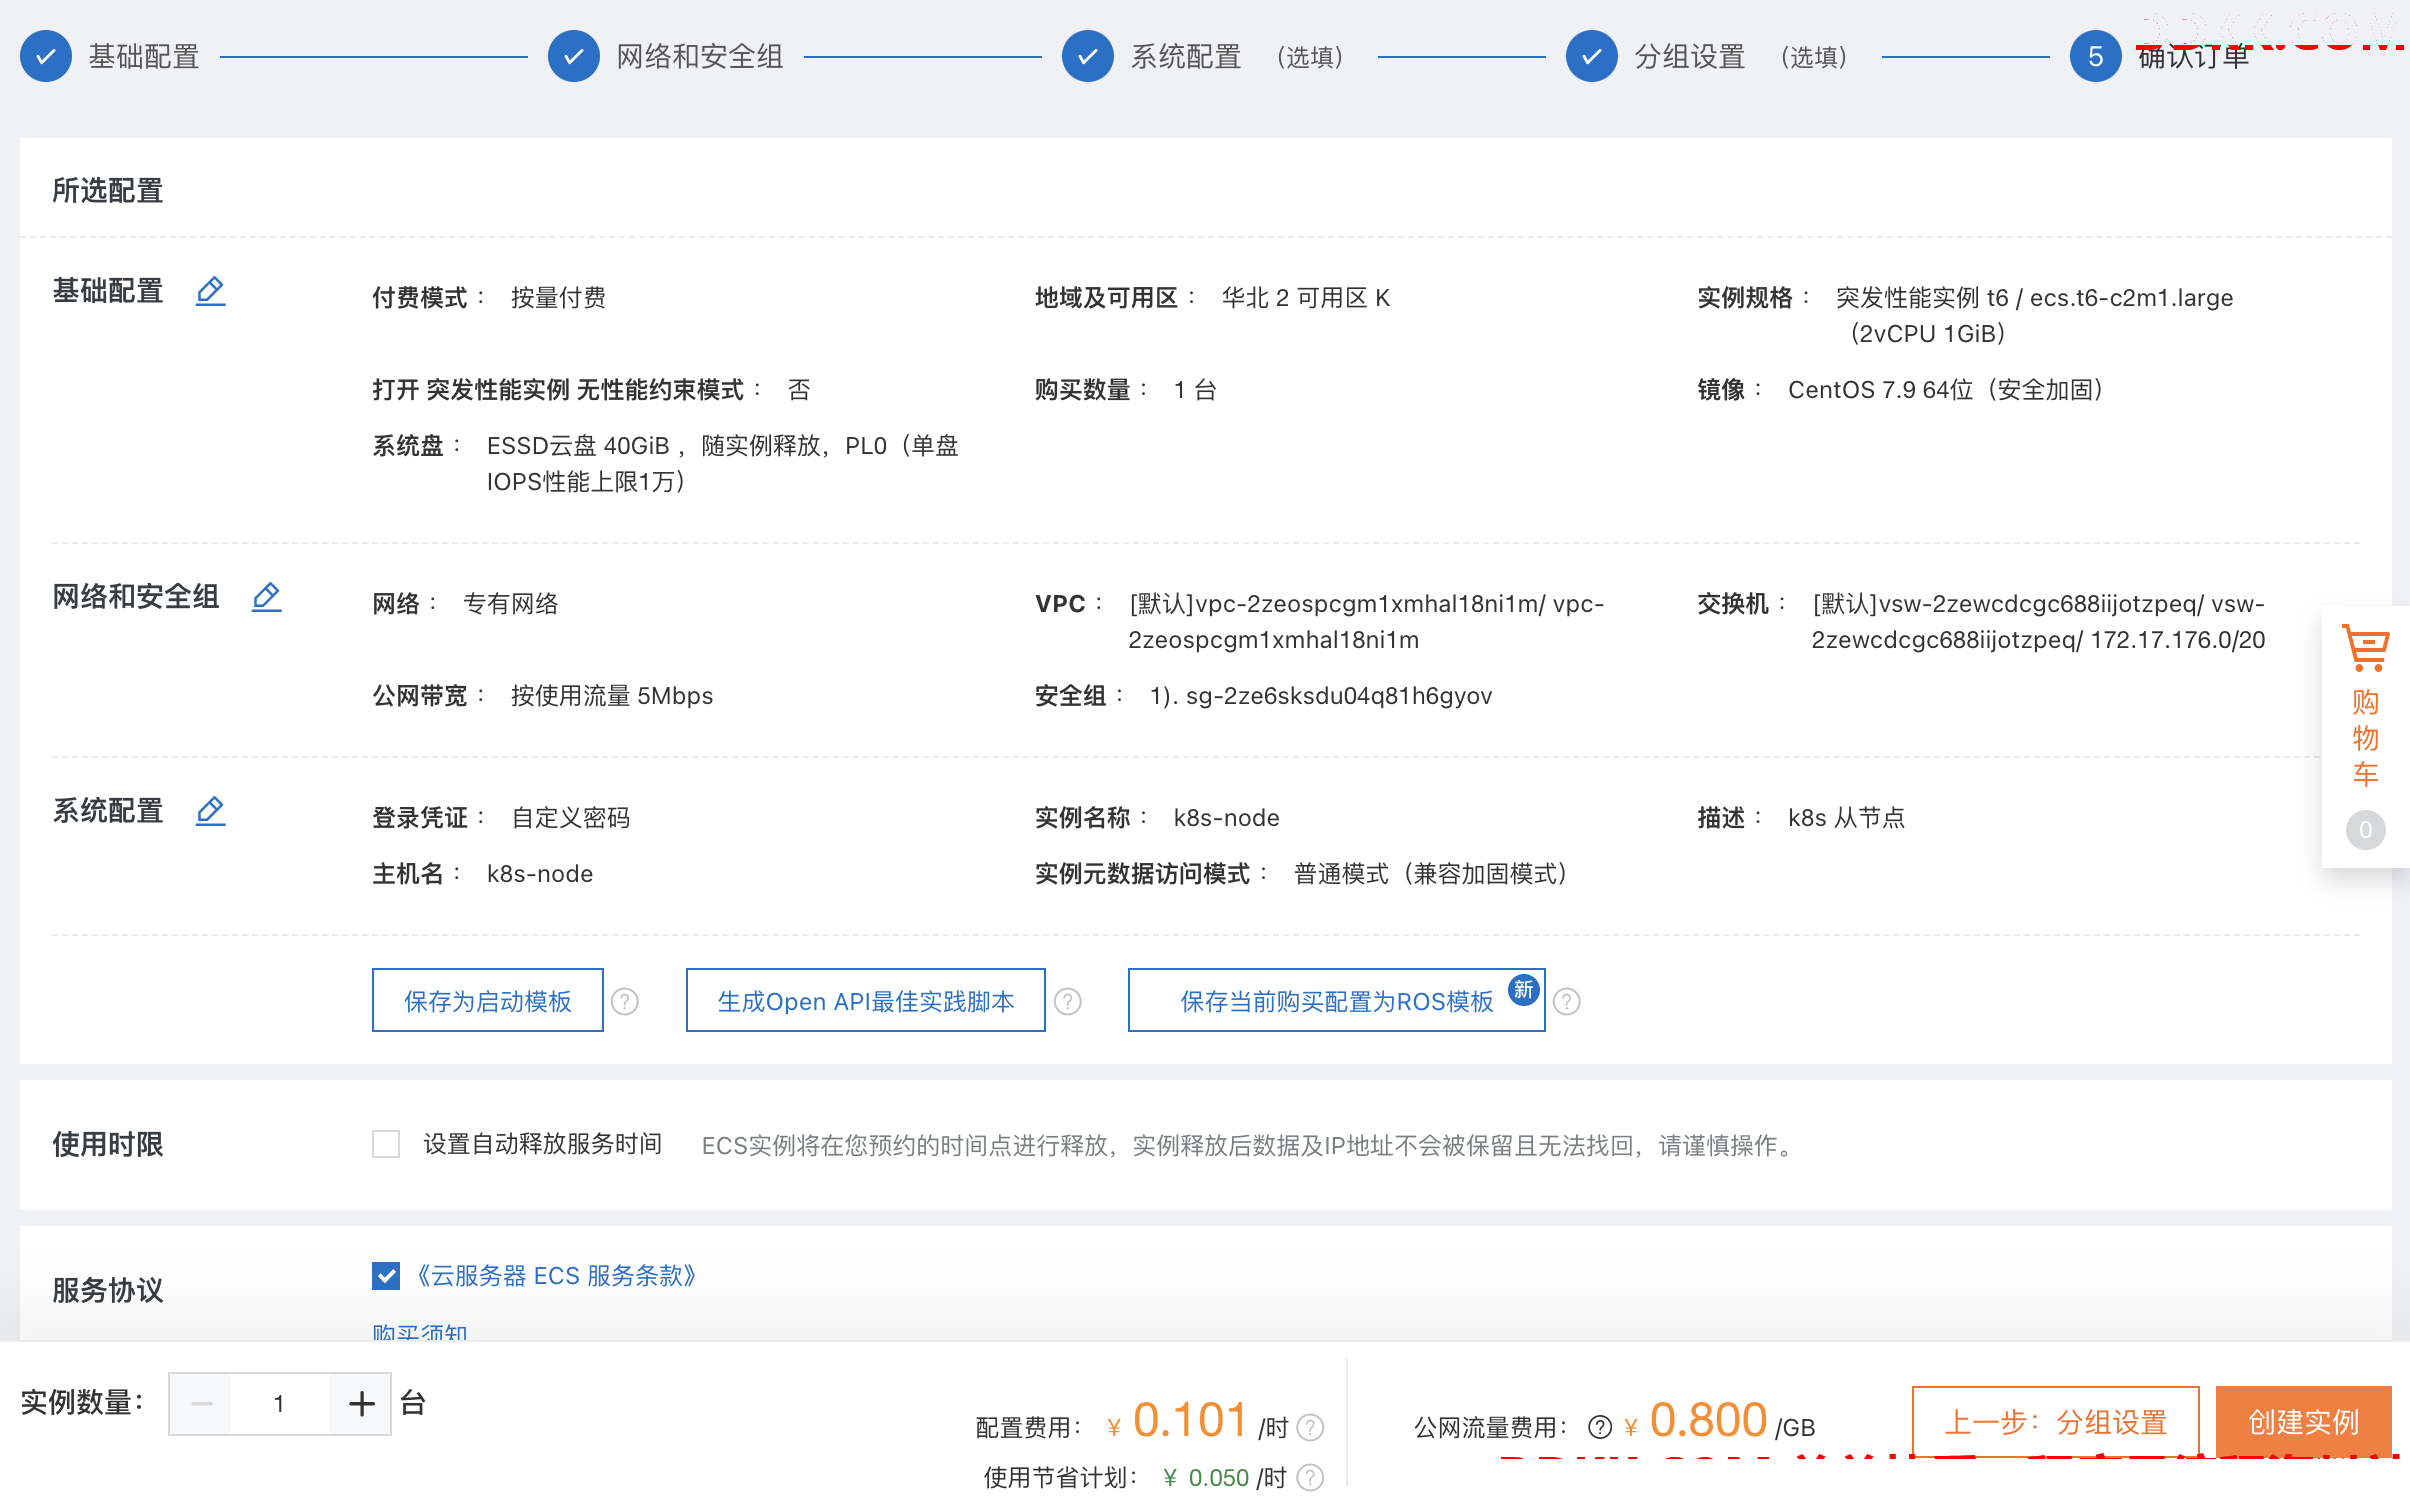Click help icon beside 生成Open API最佳实践脚本

click(1068, 1001)
